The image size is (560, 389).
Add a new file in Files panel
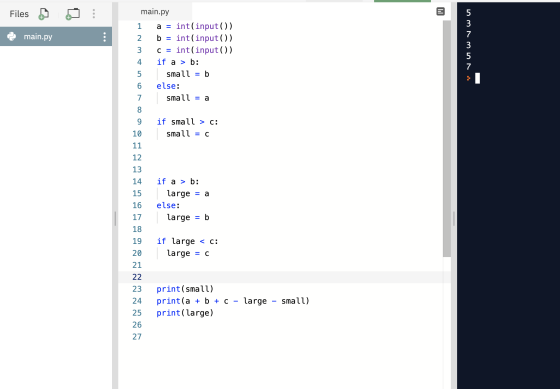click(x=44, y=14)
